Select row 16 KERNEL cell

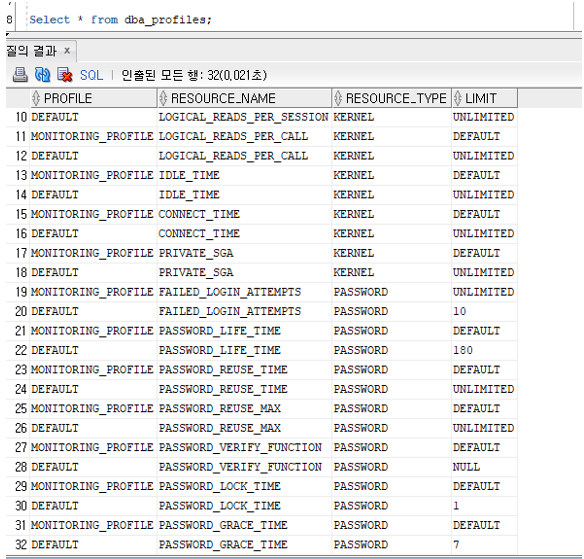[x=391, y=234]
